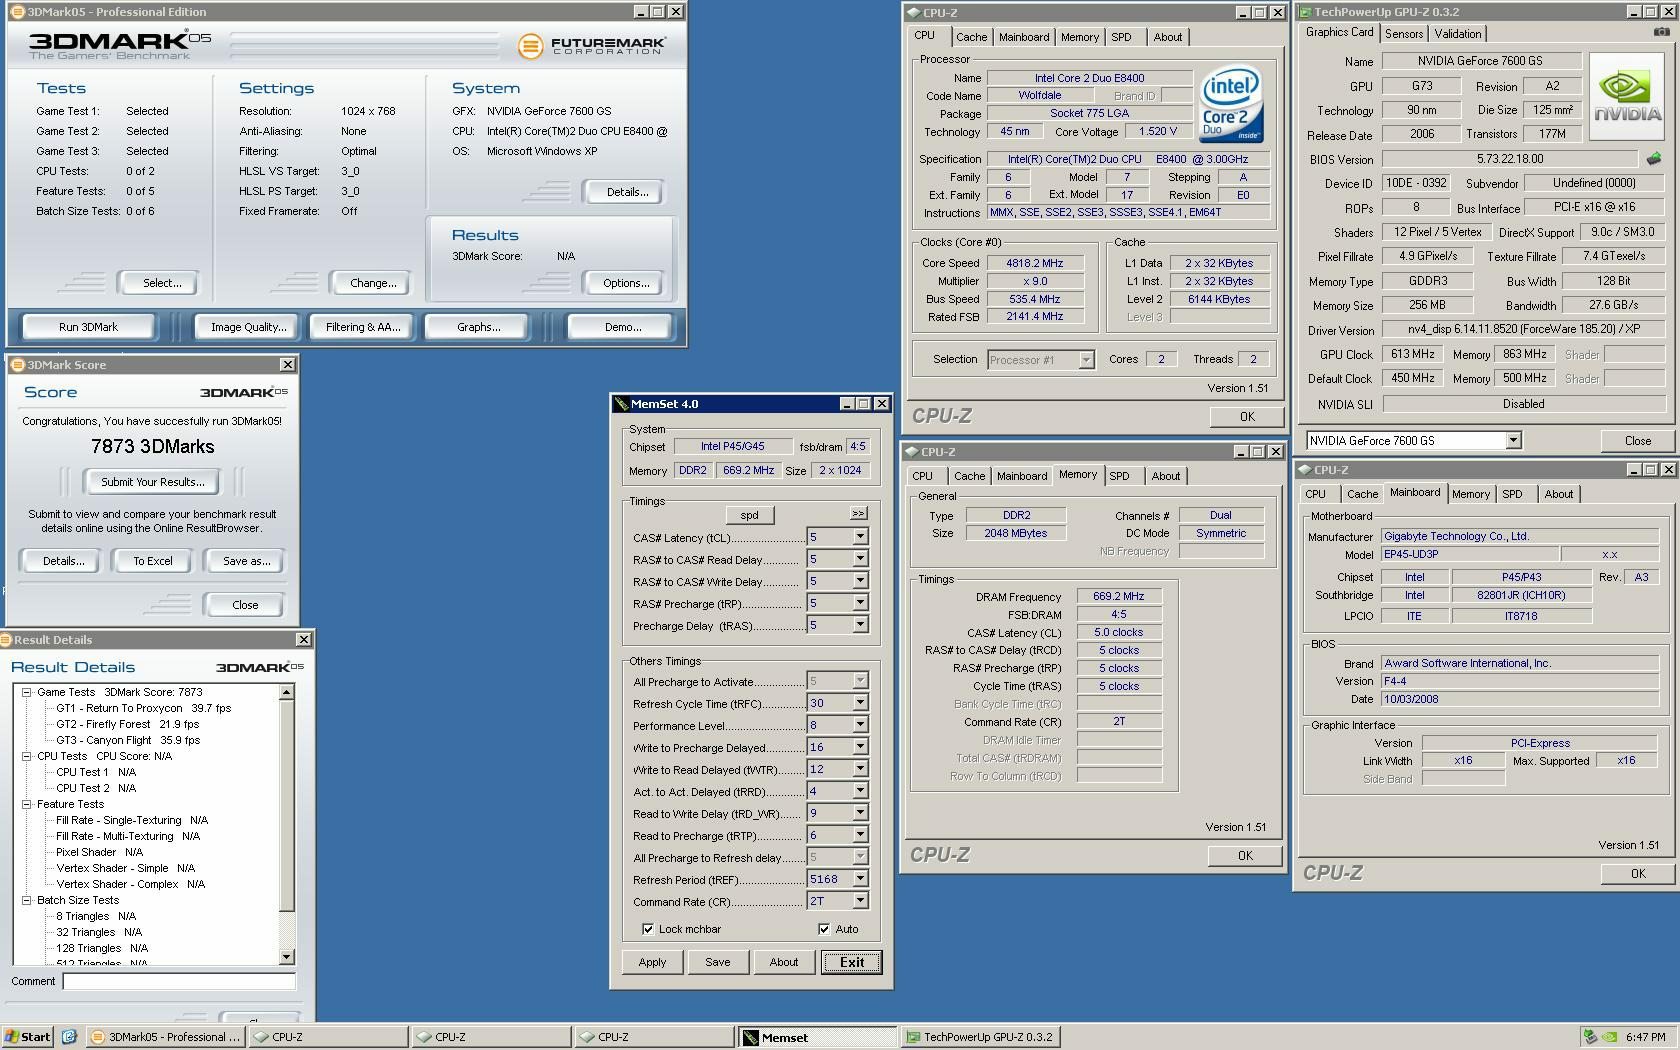Screen dimensions: 1680x1050
Task: Open About tab in Mainboard CPU-Z window
Action: pyautogui.click(x=1558, y=494)
